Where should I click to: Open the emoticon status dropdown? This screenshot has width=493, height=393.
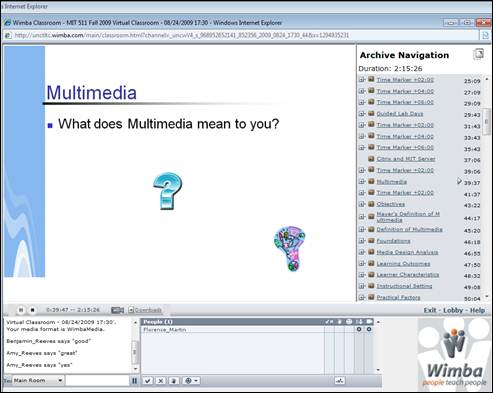point(191,381)
